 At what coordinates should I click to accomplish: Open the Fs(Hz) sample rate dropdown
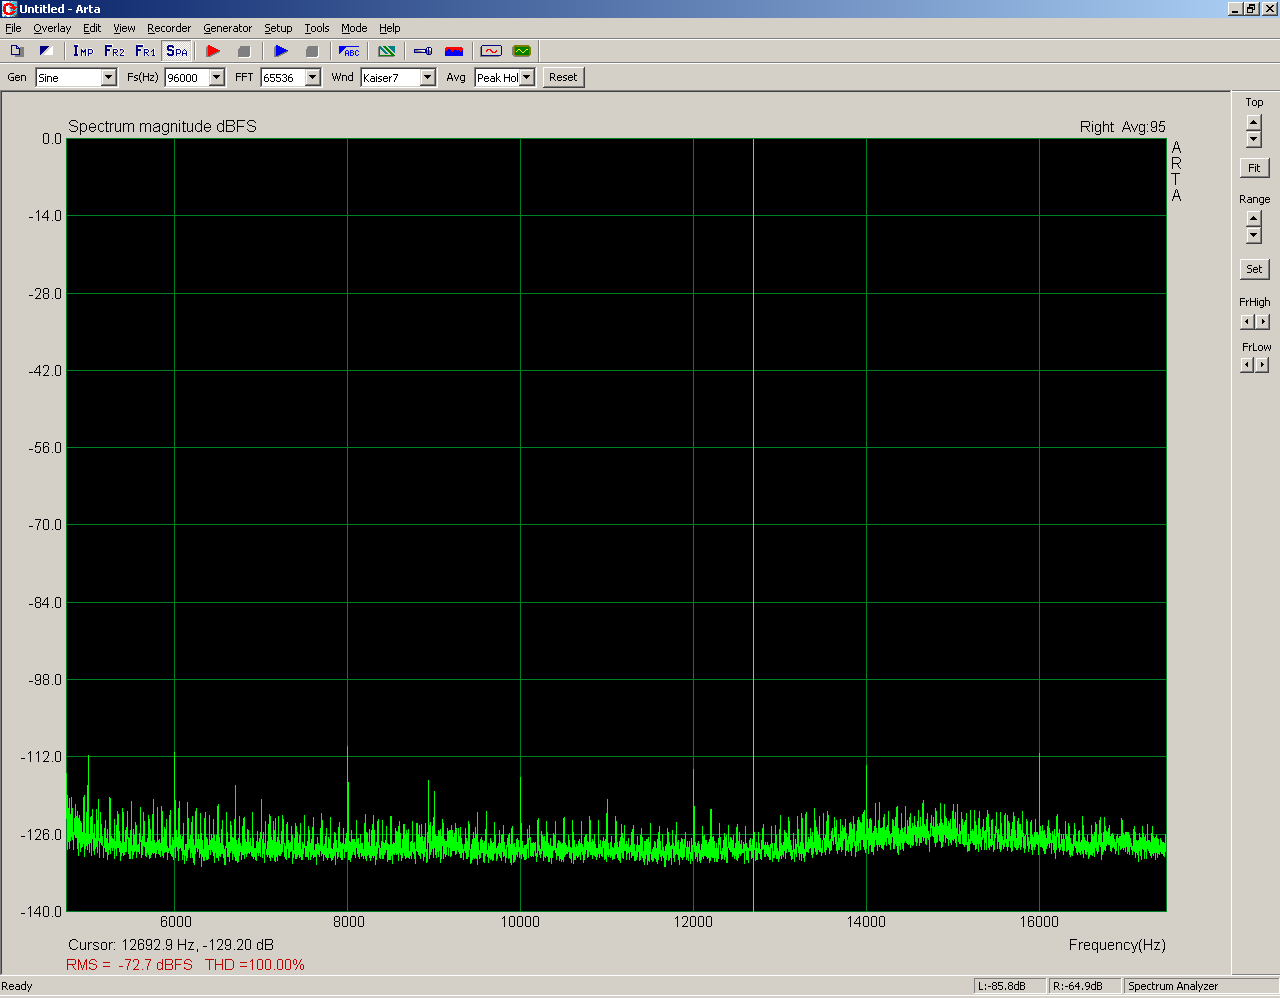point(216,77)
